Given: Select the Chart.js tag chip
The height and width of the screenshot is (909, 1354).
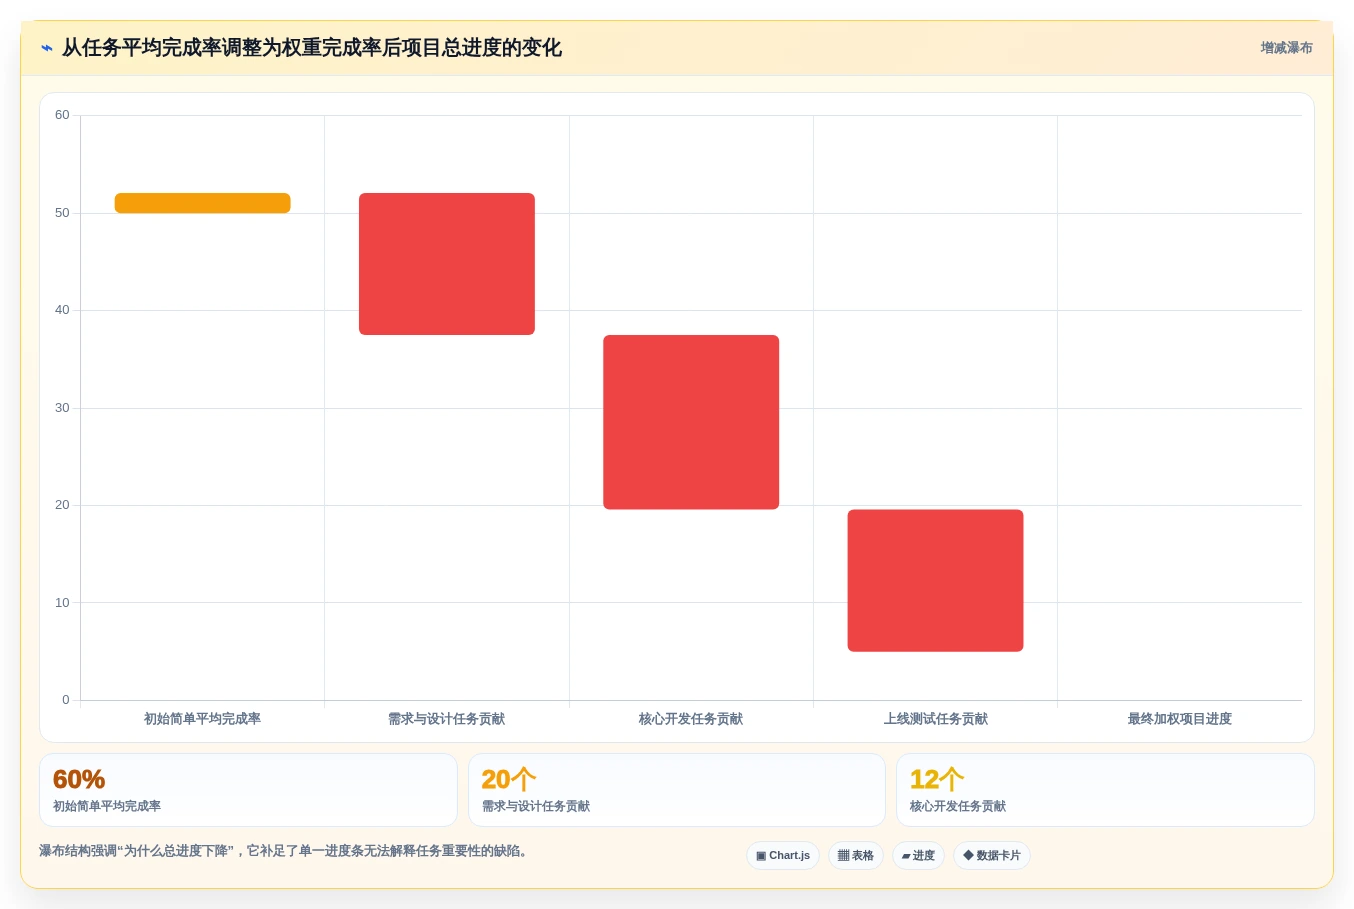Looking at the screenshot, I should [783, 856].
